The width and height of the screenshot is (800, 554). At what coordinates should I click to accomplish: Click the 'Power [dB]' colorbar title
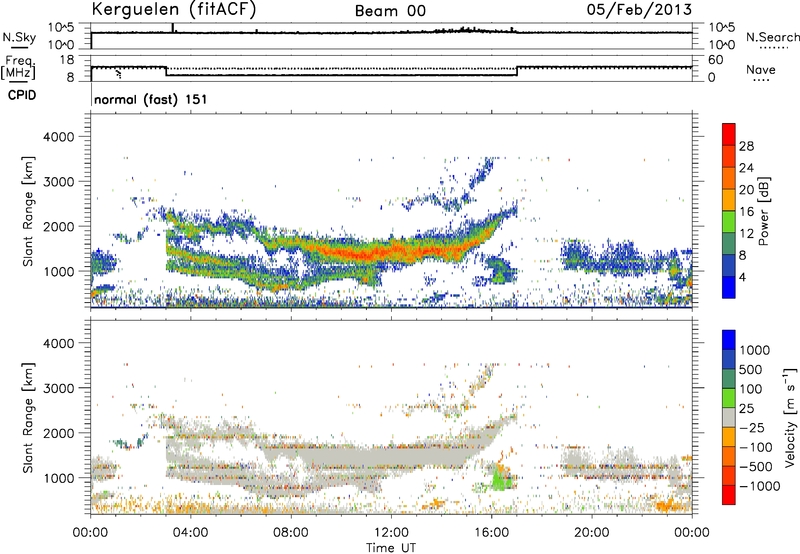point(764,211)
